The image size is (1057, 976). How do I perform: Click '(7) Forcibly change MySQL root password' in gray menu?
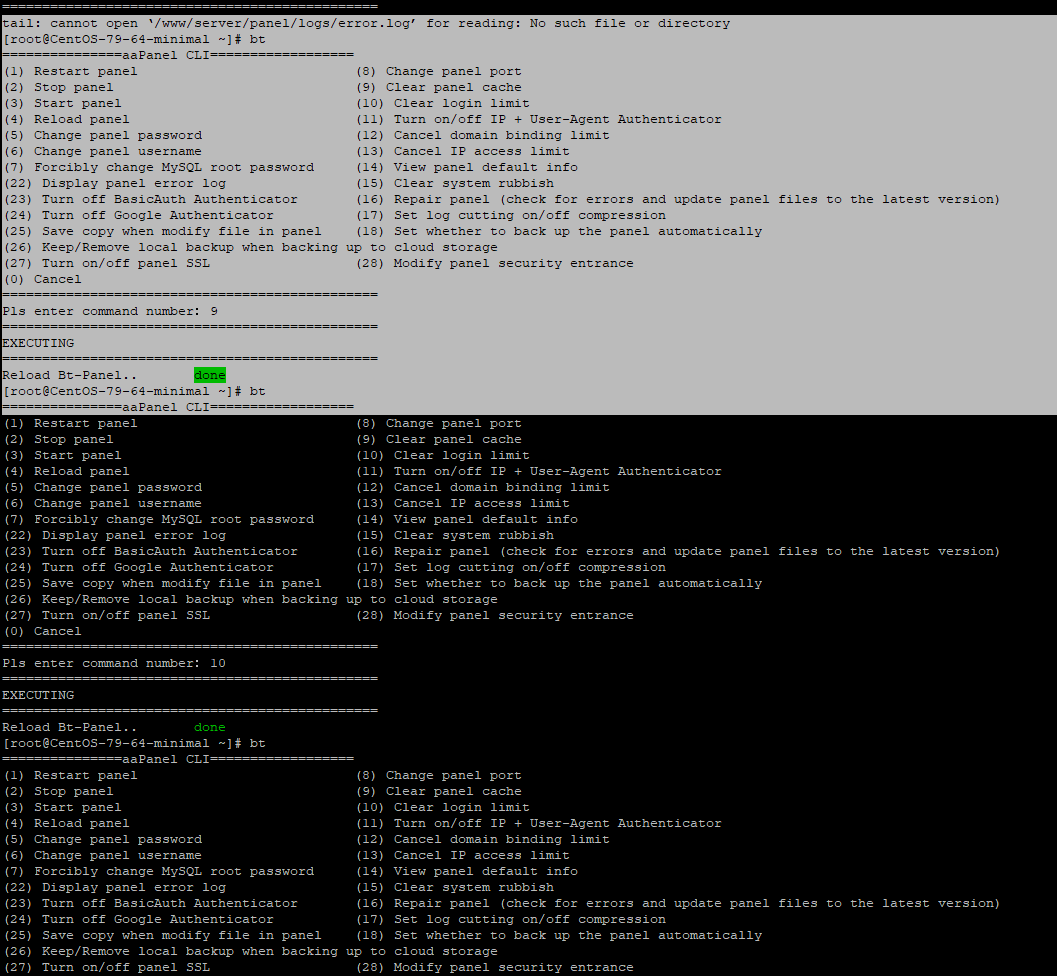coord(159,167)
